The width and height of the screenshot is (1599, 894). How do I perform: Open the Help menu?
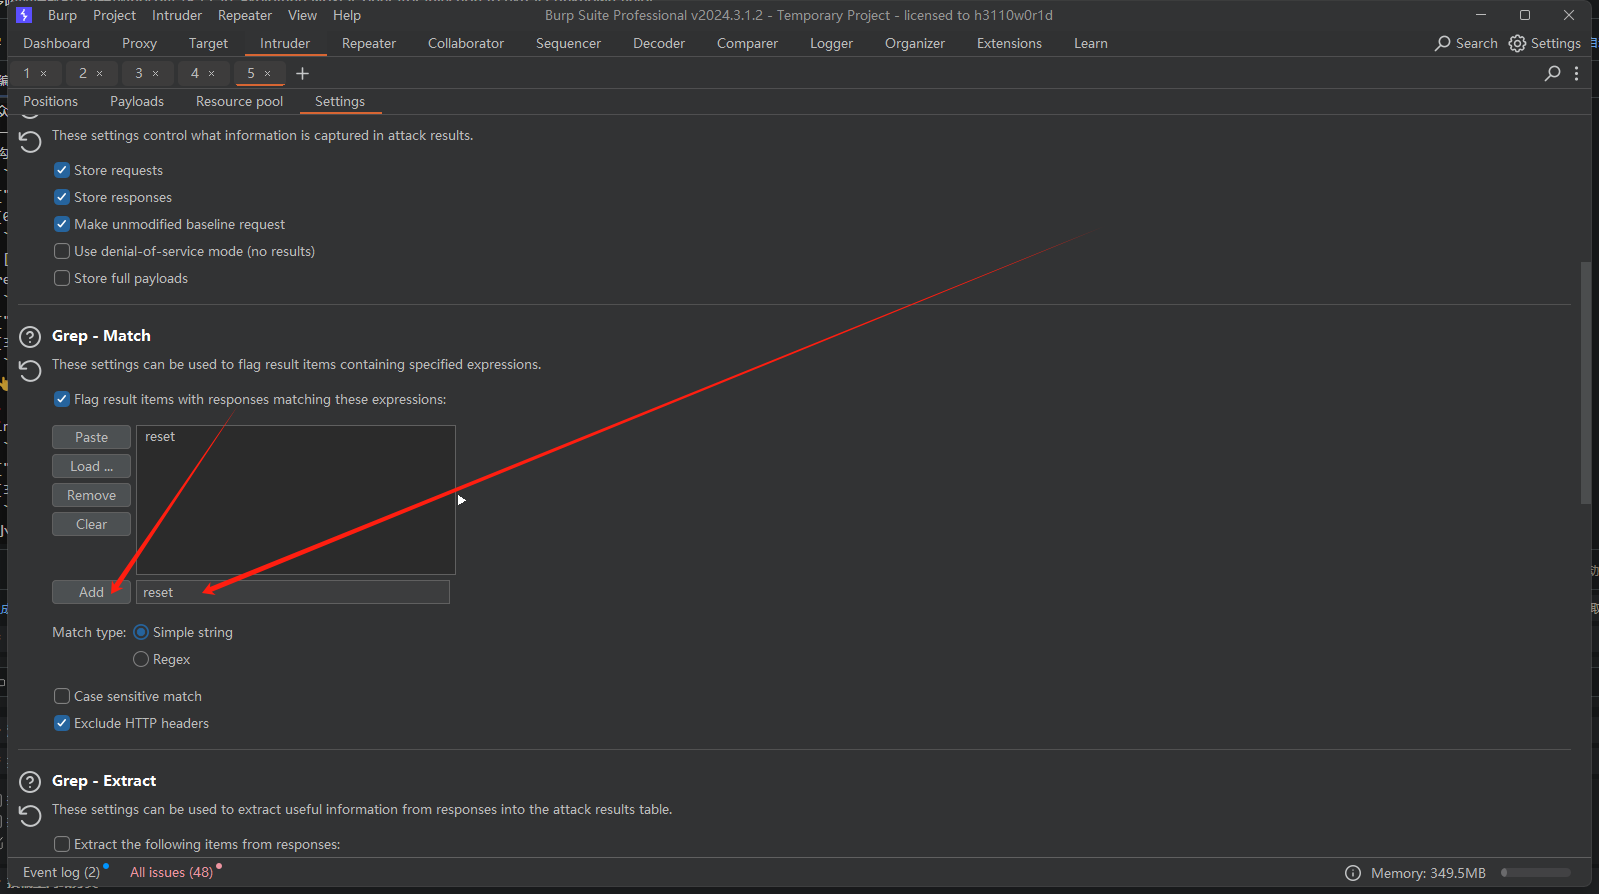point(347,15)
